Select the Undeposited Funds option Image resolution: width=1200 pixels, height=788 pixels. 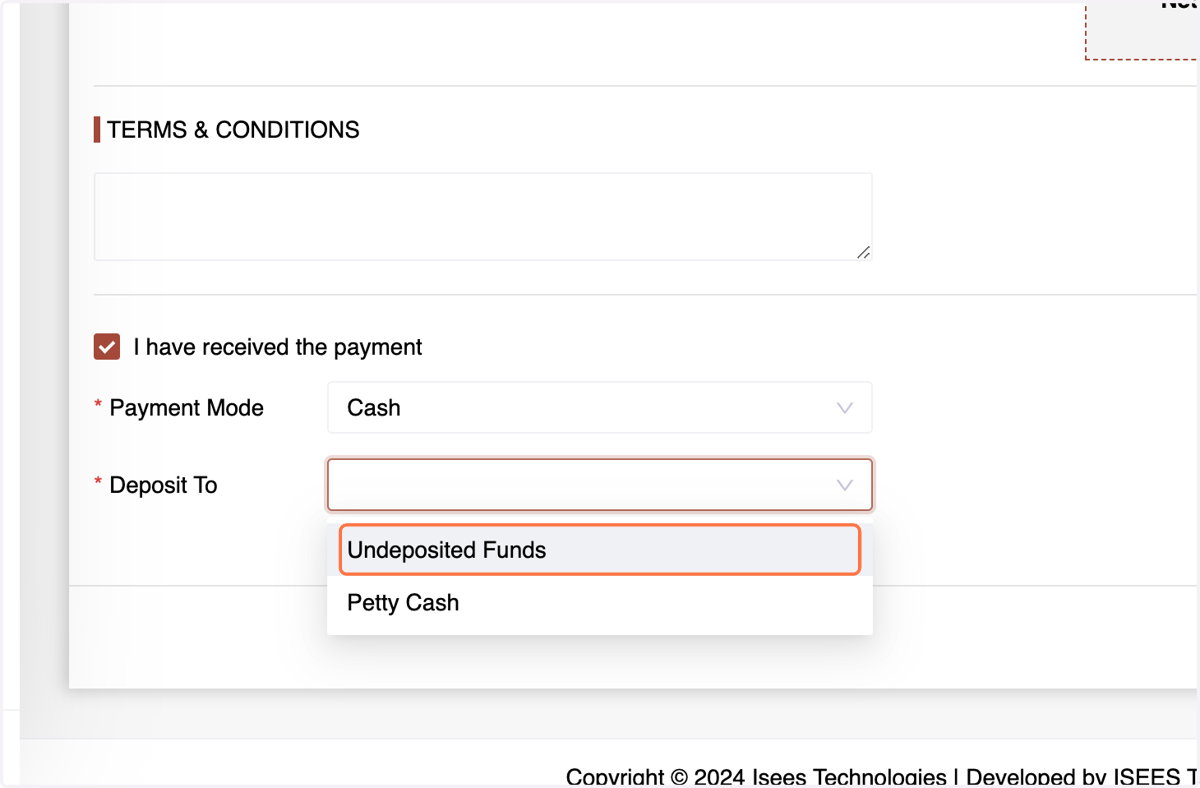[x=600, y=550]
